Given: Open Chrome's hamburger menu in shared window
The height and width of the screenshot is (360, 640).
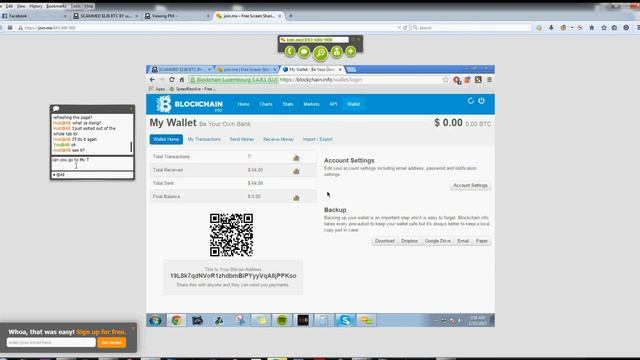Looking at the screenshot, I should (489, 80).
